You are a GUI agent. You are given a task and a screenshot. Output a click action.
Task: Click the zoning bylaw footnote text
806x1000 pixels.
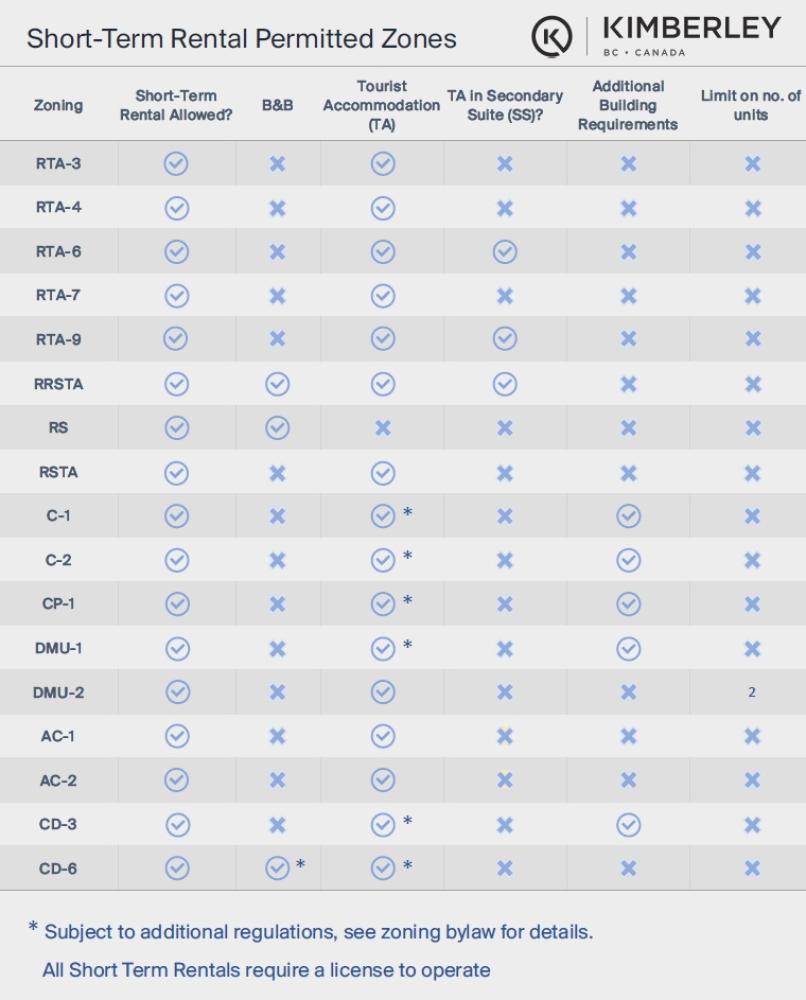click(x=318, y=932)
